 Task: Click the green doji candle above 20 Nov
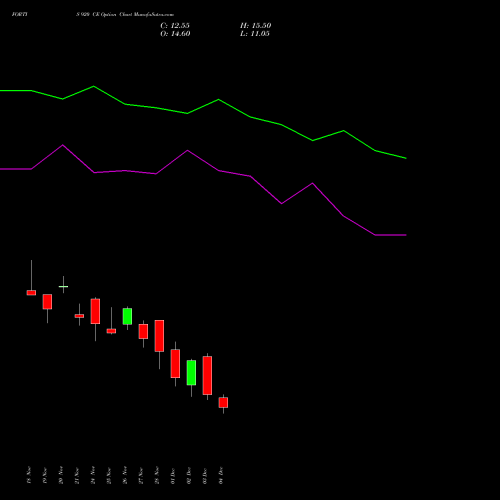63,286
